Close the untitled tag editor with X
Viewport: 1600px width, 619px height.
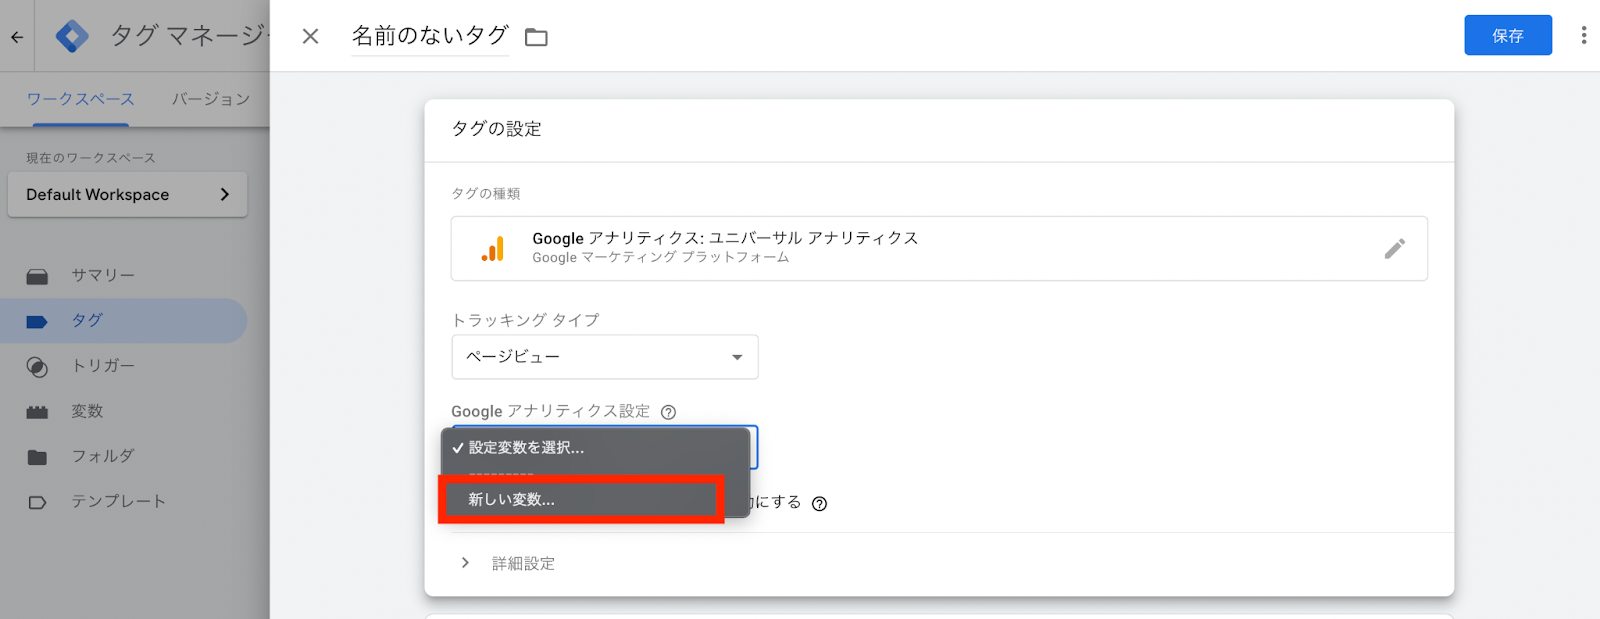coord(311,36)
